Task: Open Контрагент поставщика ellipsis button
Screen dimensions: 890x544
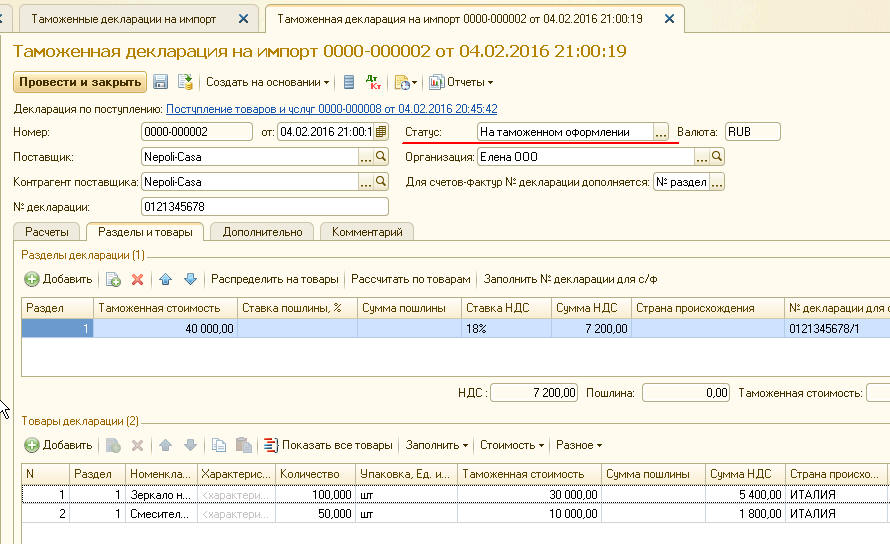Action: [x=366, y=182]
